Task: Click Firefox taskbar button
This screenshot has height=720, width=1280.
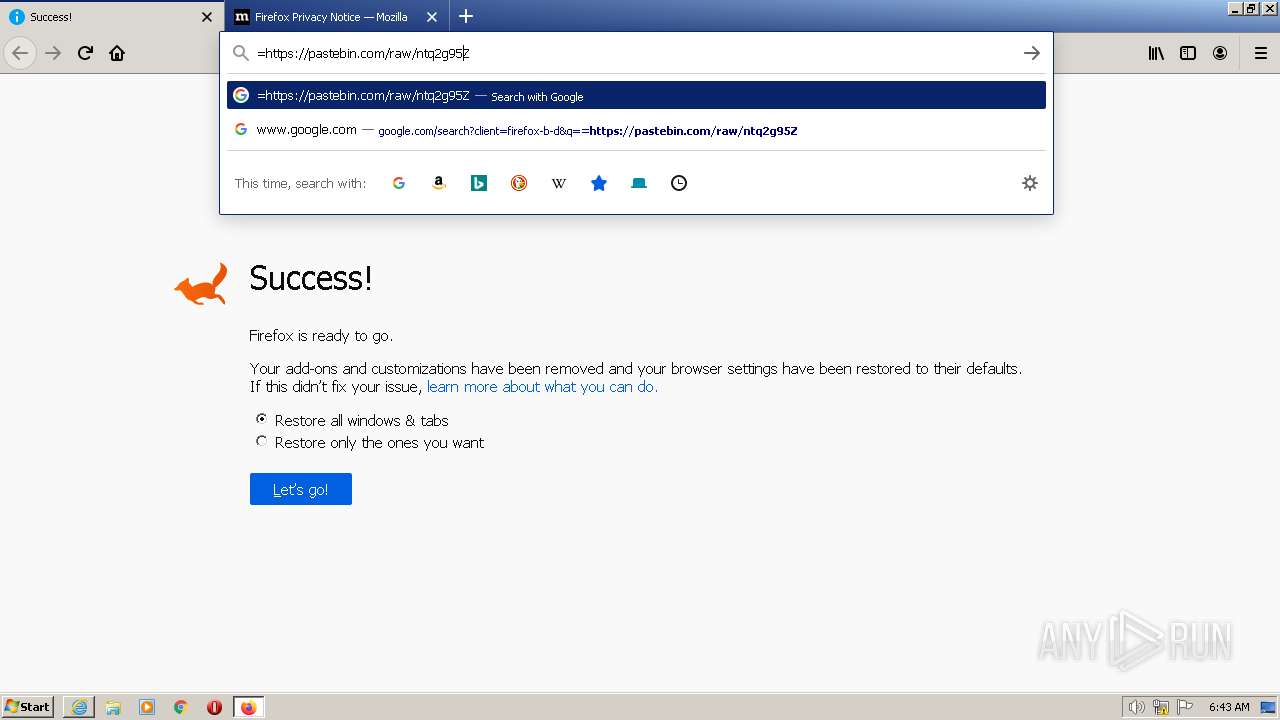Action: tap(248, 707)
